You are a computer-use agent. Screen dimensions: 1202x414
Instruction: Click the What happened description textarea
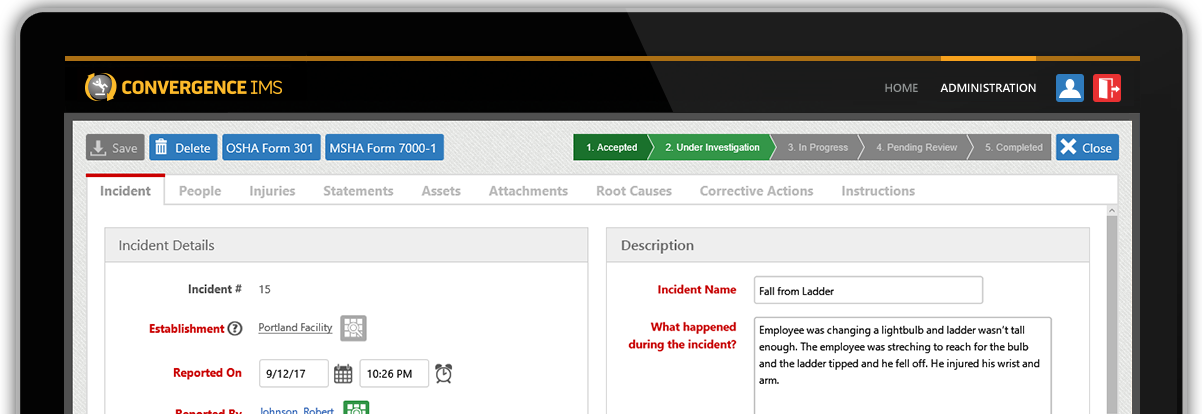pyautogui.click(x=903, y=366)
